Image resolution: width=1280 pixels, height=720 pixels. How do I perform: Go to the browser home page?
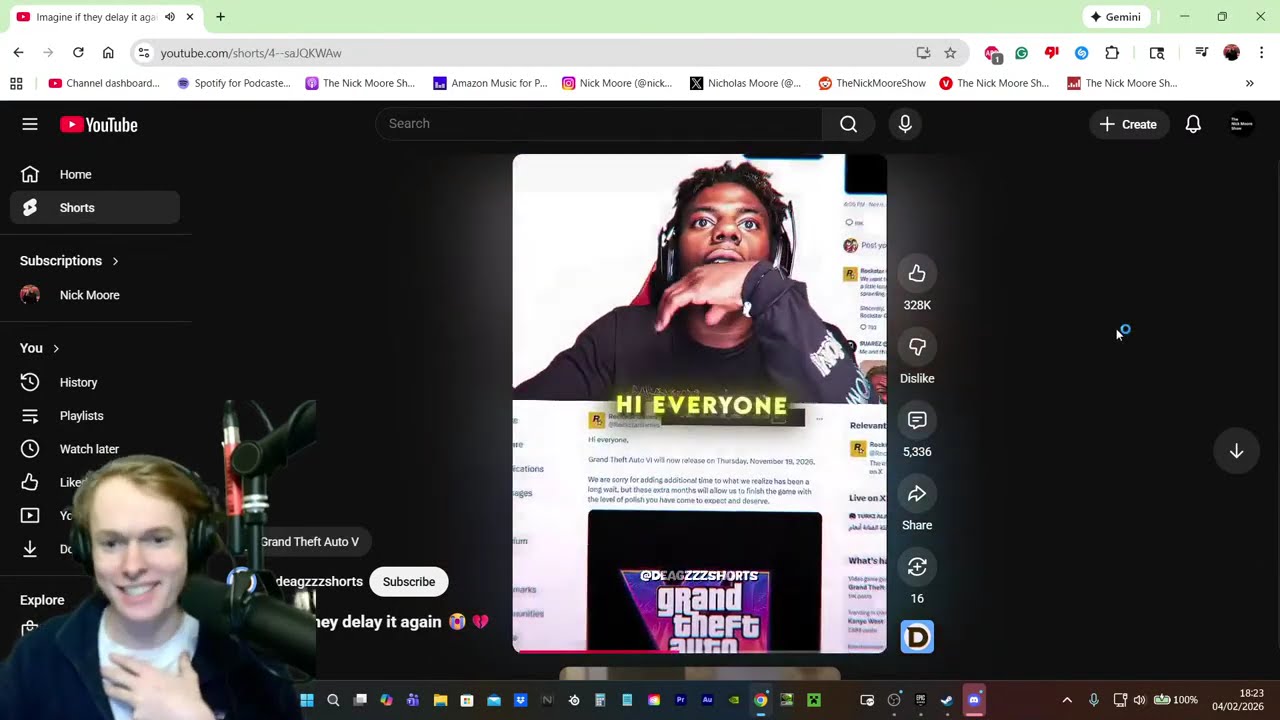108,53
